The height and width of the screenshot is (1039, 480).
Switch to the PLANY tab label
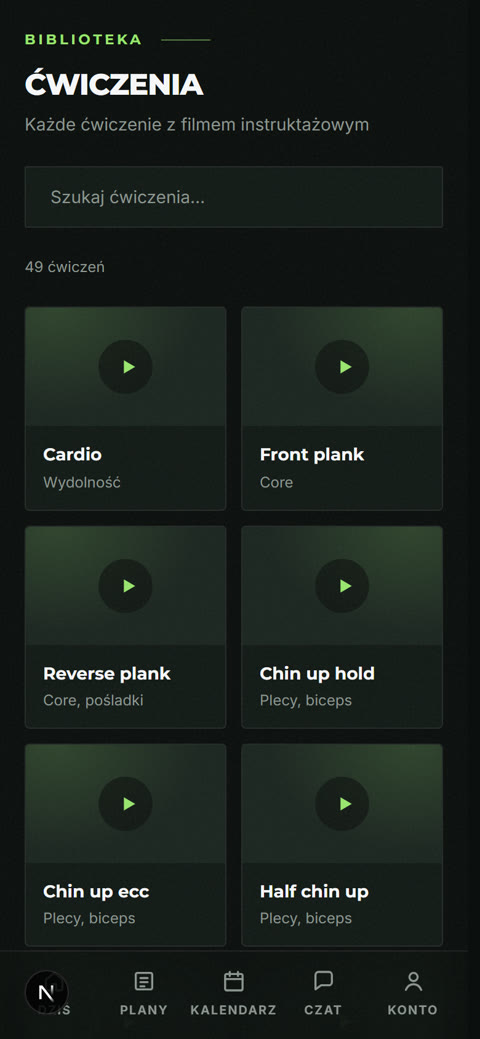[144, 1011]
